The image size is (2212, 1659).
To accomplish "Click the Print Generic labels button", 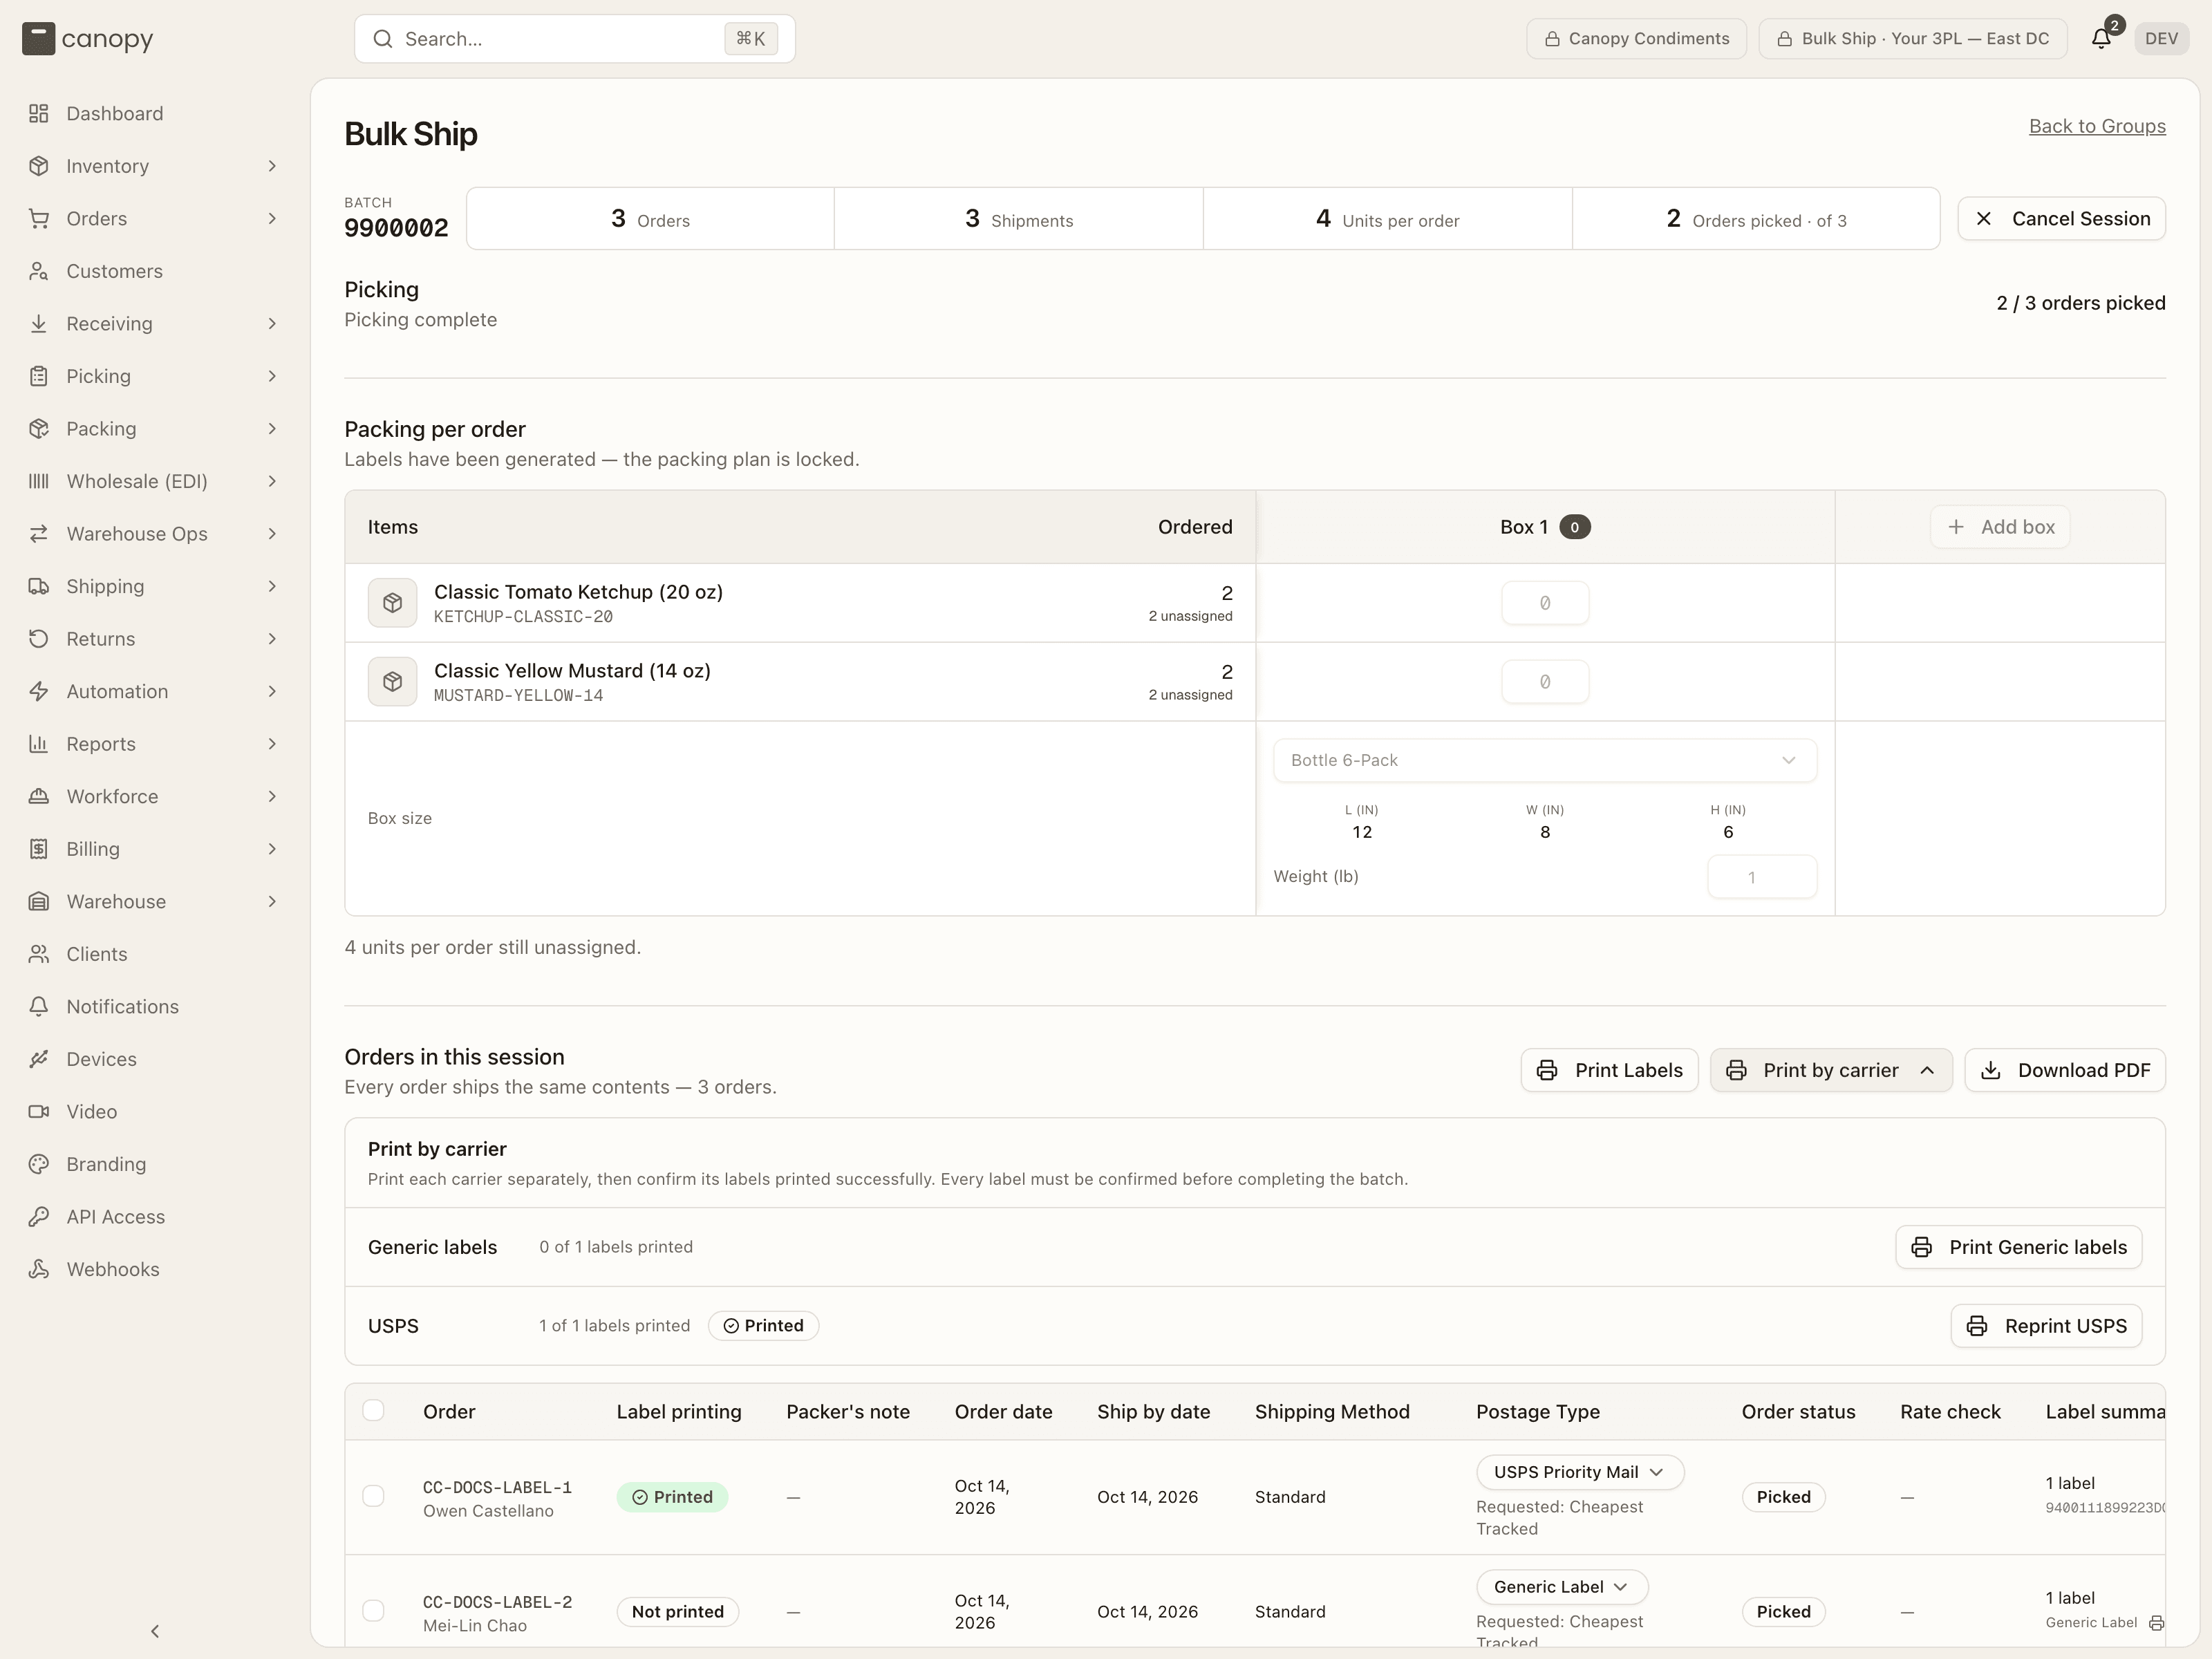I will (x=2018, y=1247).
